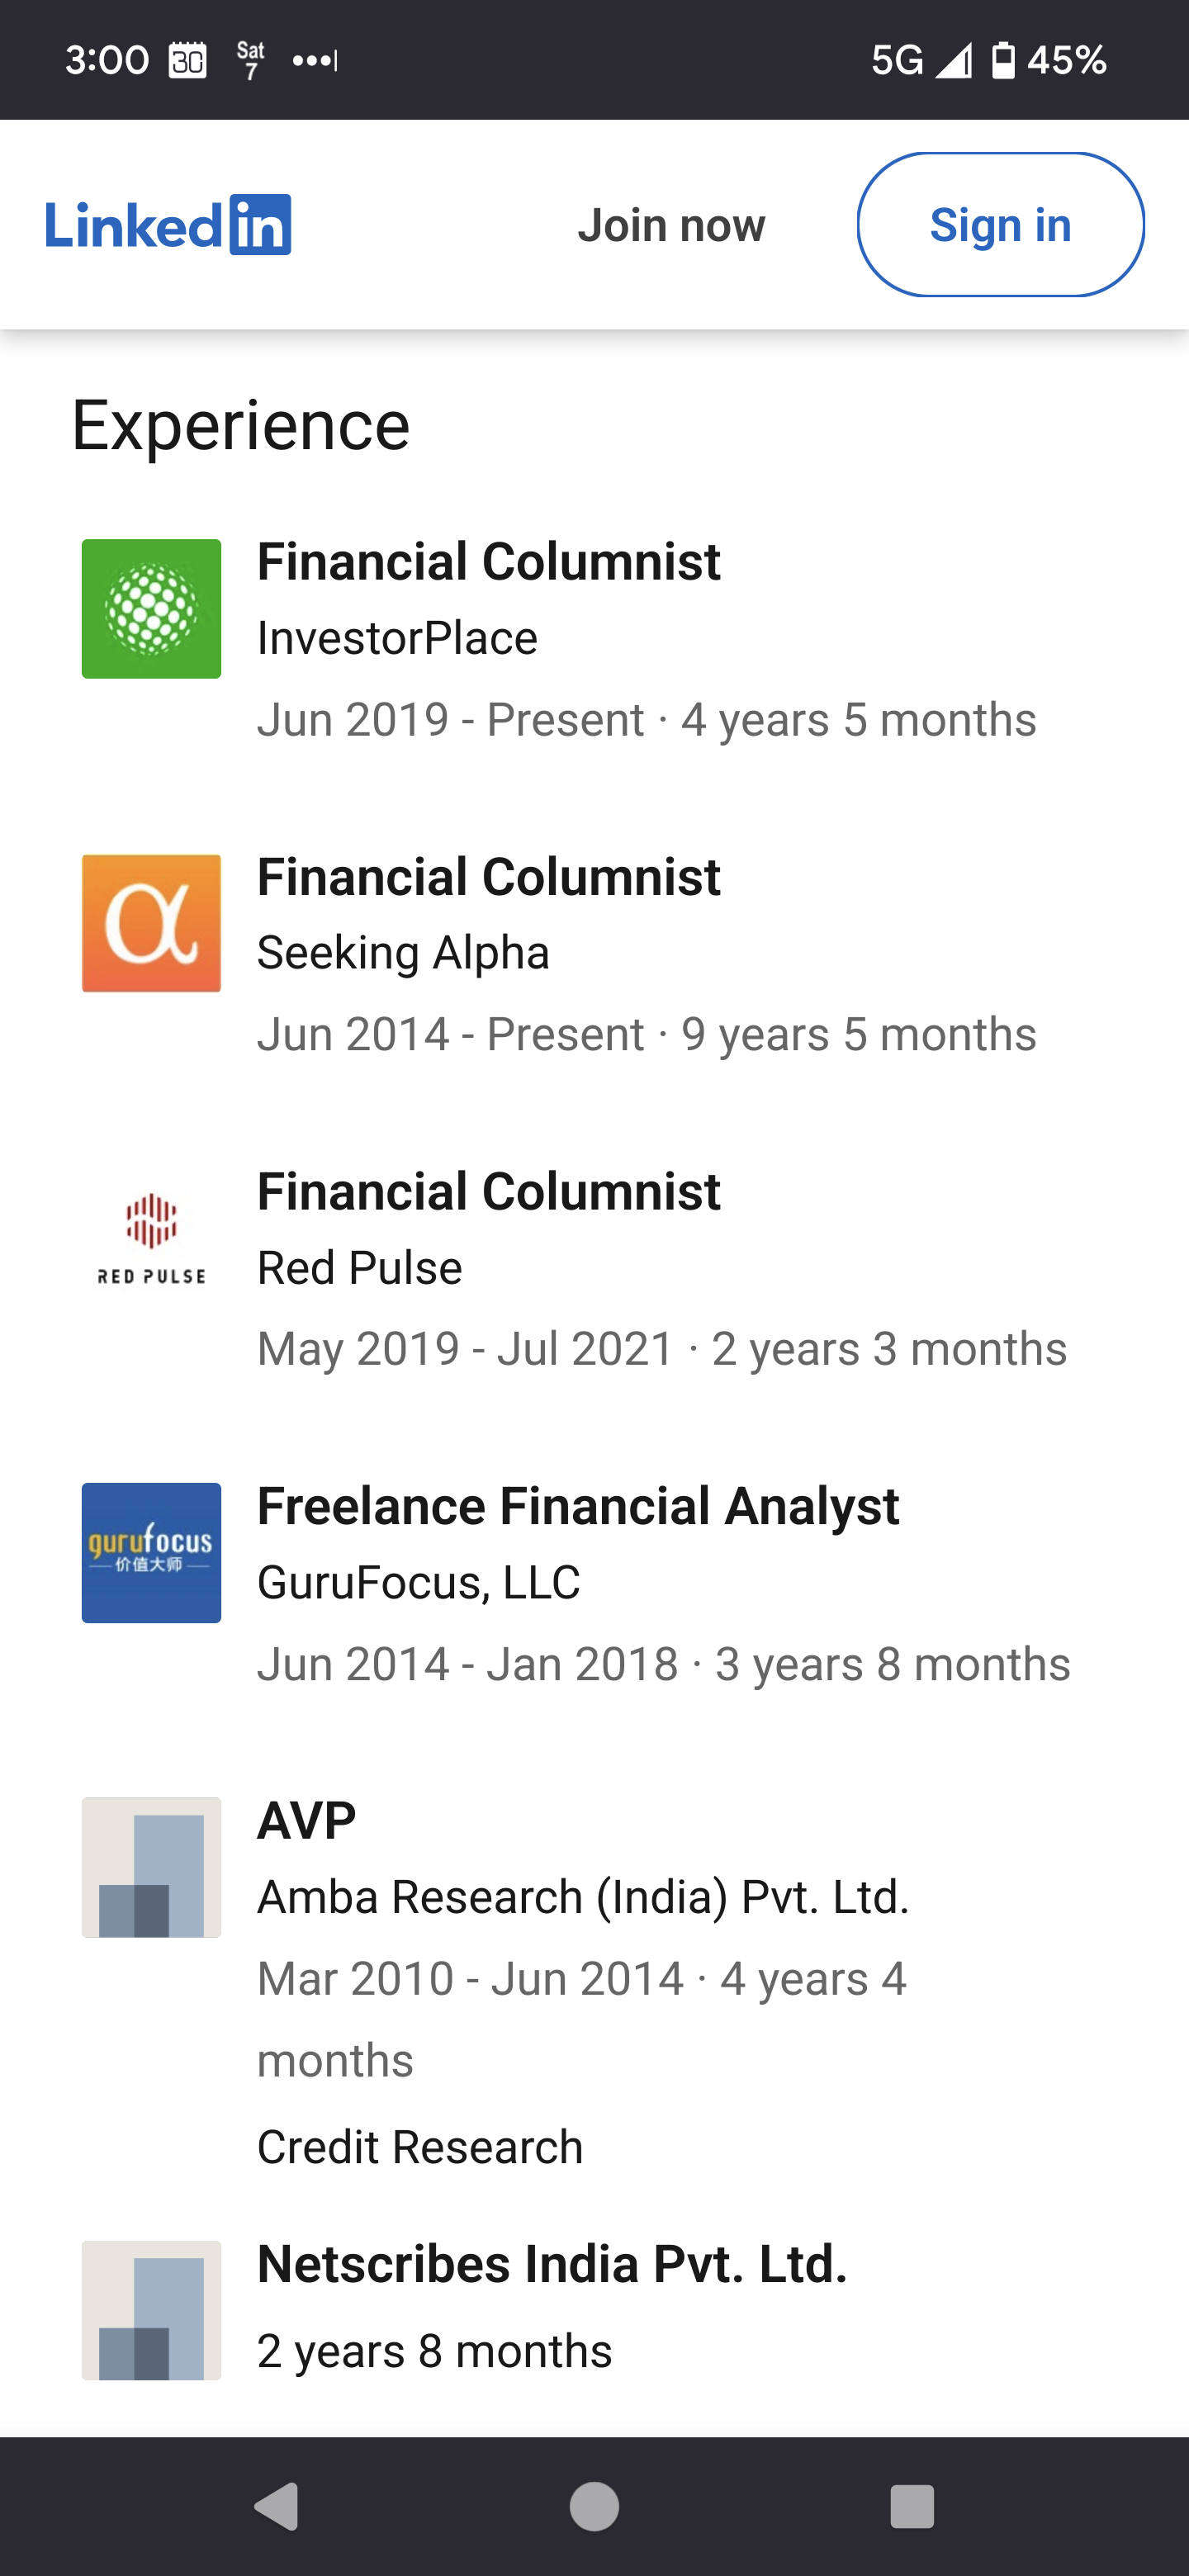This screenshot has width=1189, height=2576.
Task: Tap the Amba Research placeholder logo
Action: pos(151,1867)
